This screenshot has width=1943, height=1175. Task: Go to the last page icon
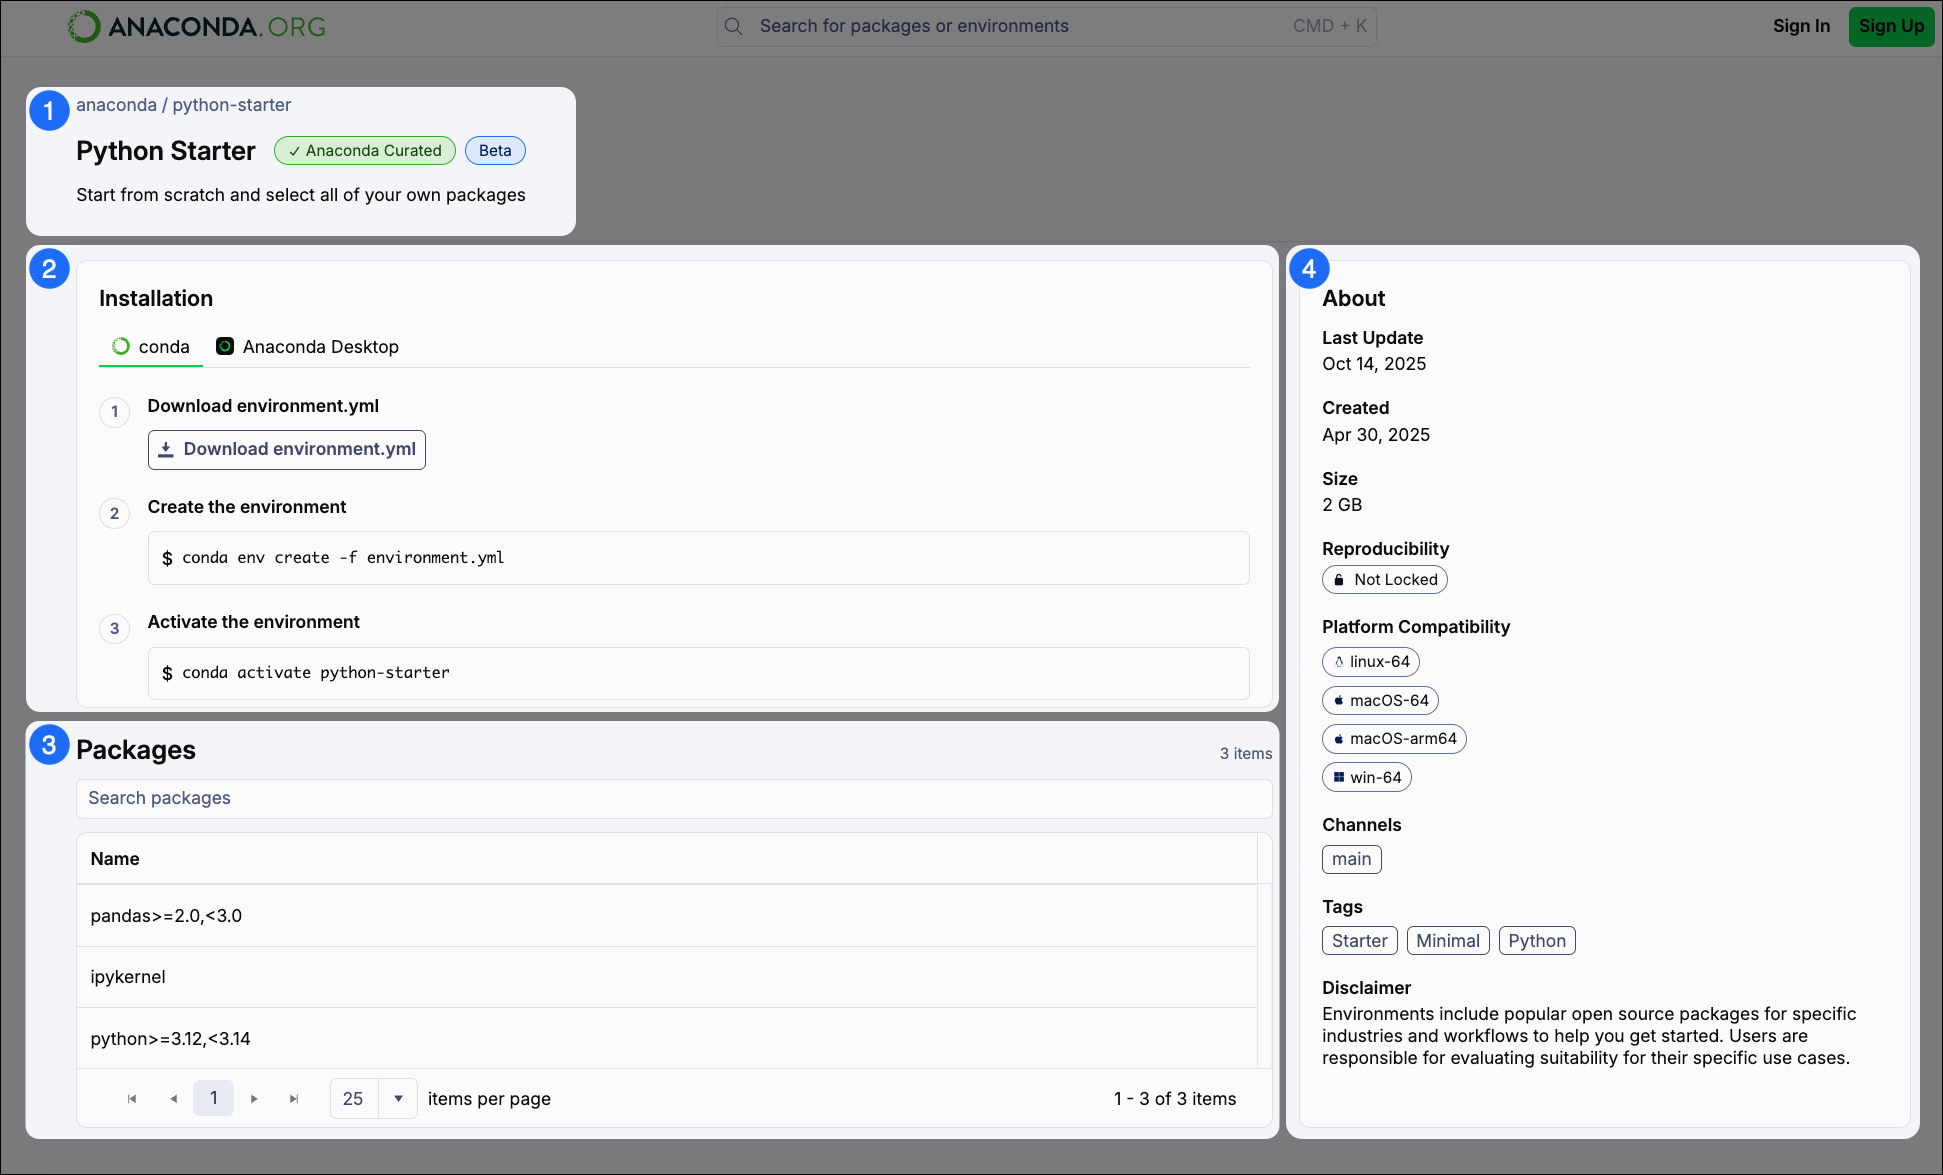coord(294,1099)
